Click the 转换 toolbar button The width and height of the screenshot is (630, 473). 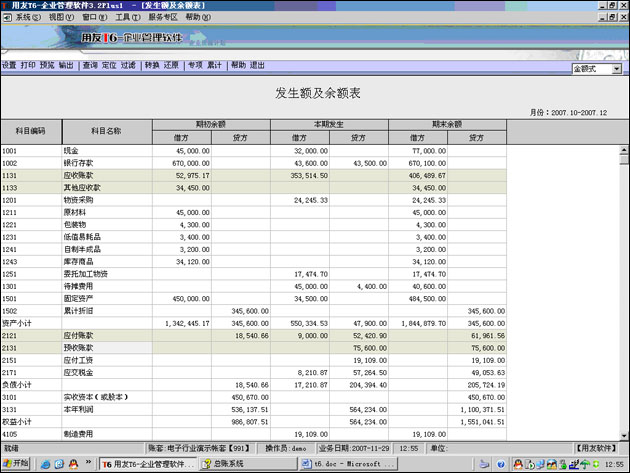(152, 65)
